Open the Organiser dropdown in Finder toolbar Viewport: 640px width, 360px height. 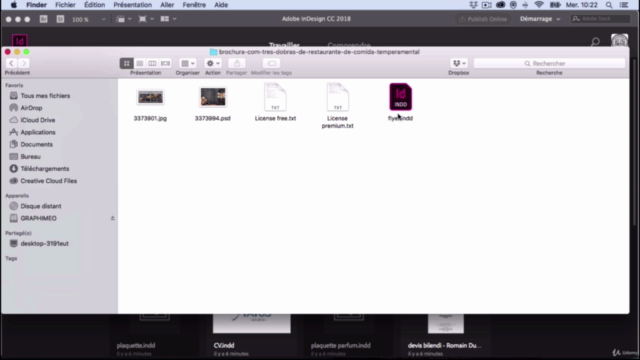(188, 63)
